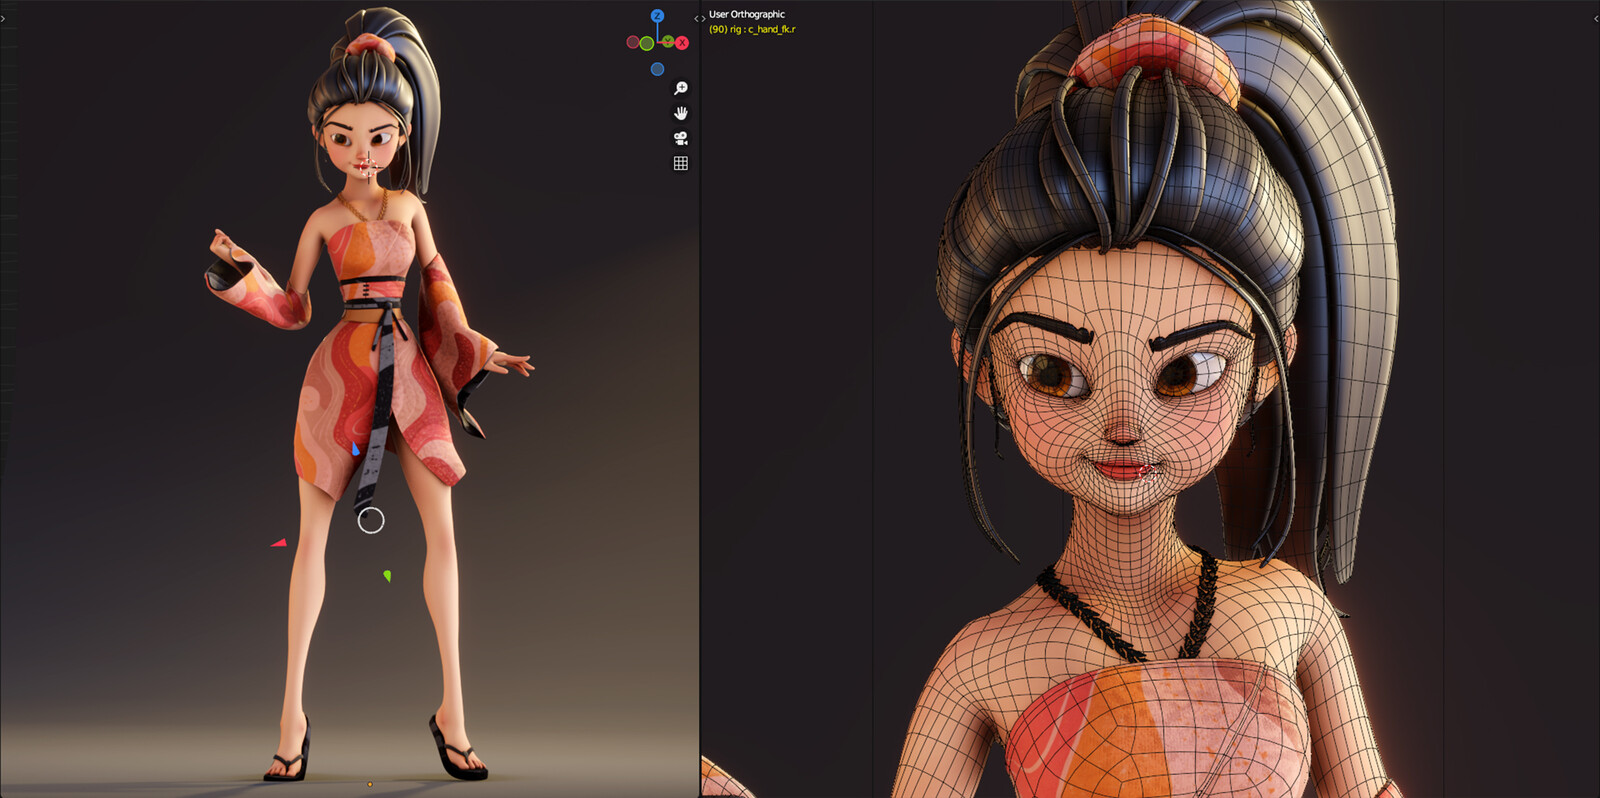The image size is (1600, 798).
Task: Click the blue Z axis gizmo ball
Action: point(657,16)
